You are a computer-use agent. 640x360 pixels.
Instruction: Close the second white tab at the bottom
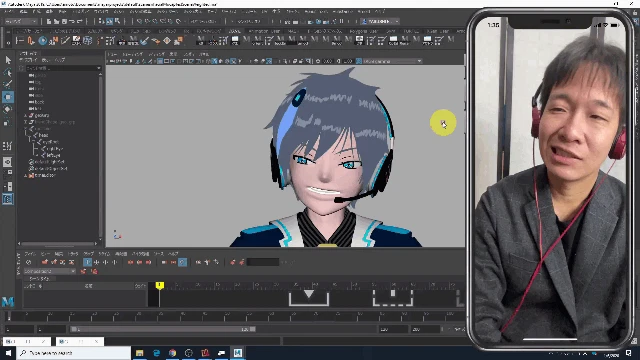pos(96,341)
